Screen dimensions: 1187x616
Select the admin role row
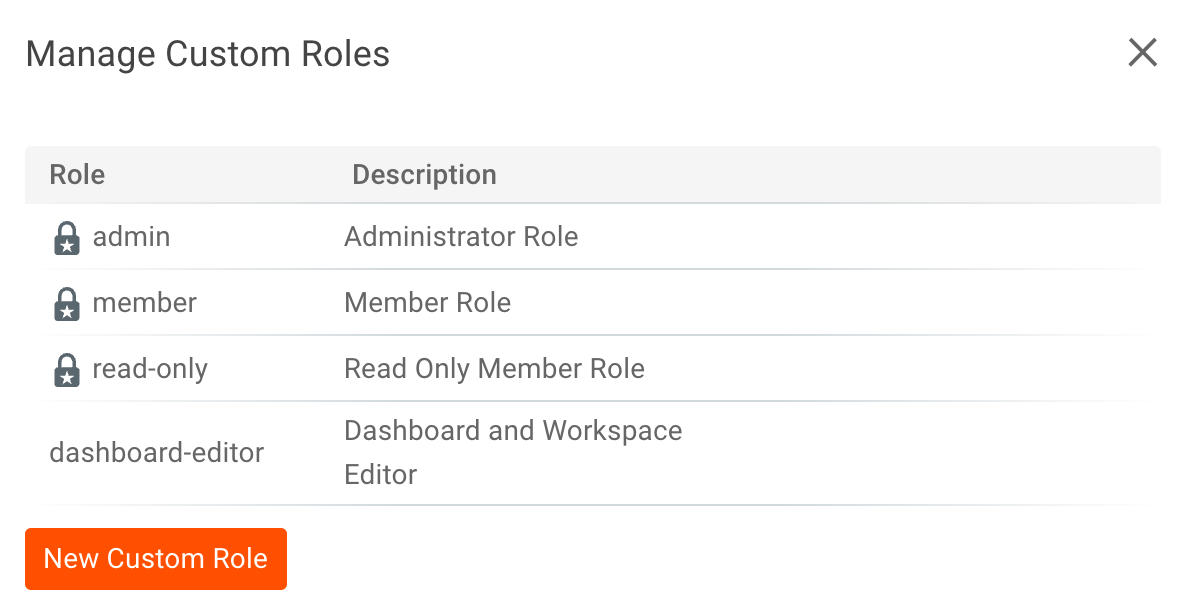coord(130,237)
